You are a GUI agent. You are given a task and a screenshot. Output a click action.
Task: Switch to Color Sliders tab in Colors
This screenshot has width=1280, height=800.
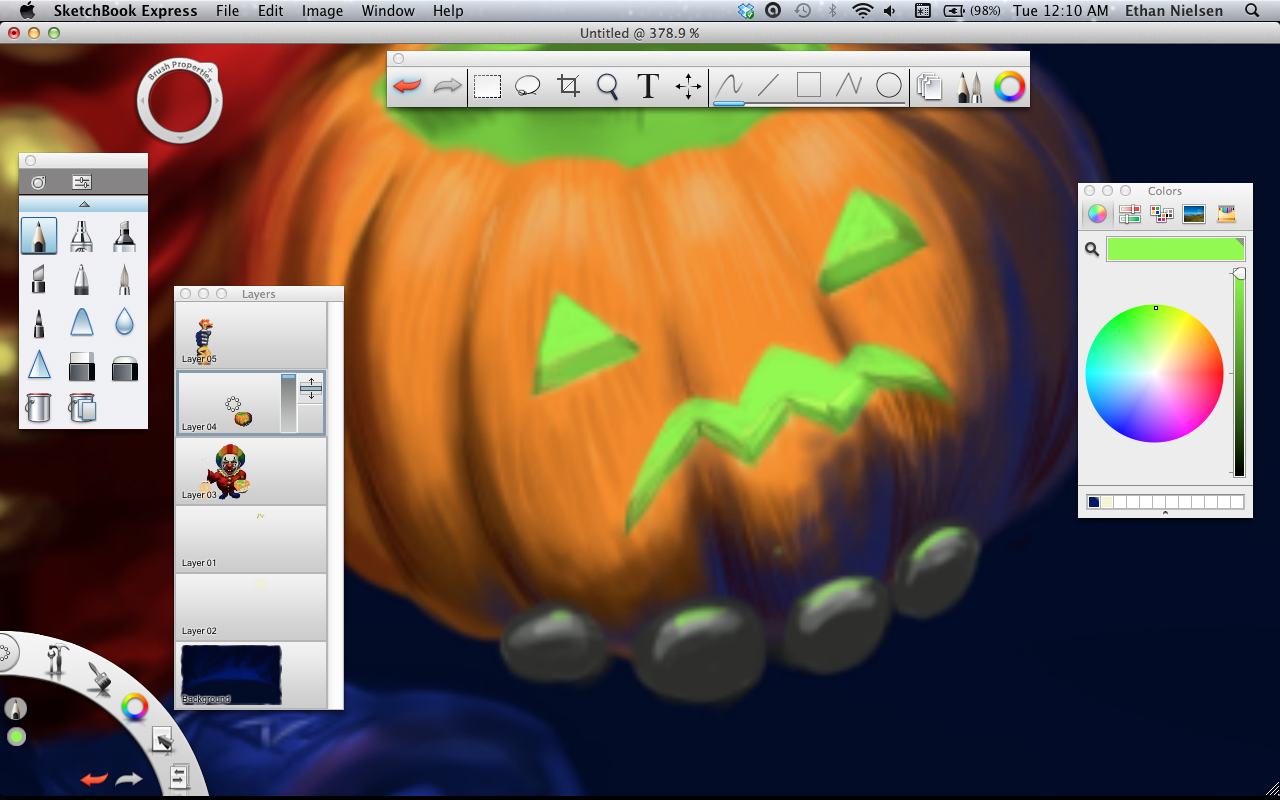tap(1130, 213)
